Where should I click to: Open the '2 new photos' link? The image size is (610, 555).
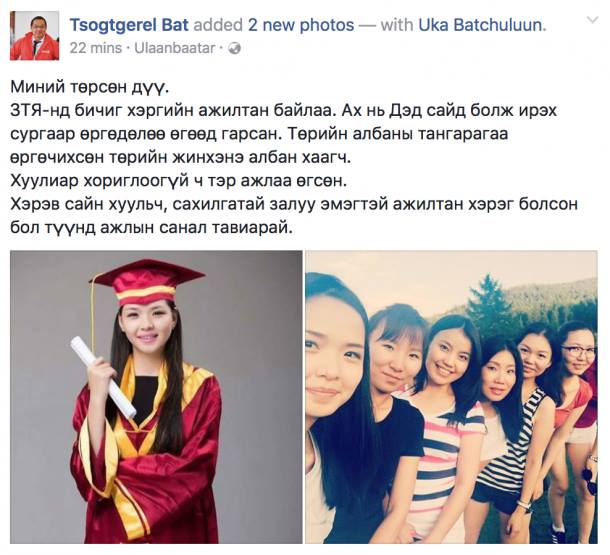[x=301, y=25]
